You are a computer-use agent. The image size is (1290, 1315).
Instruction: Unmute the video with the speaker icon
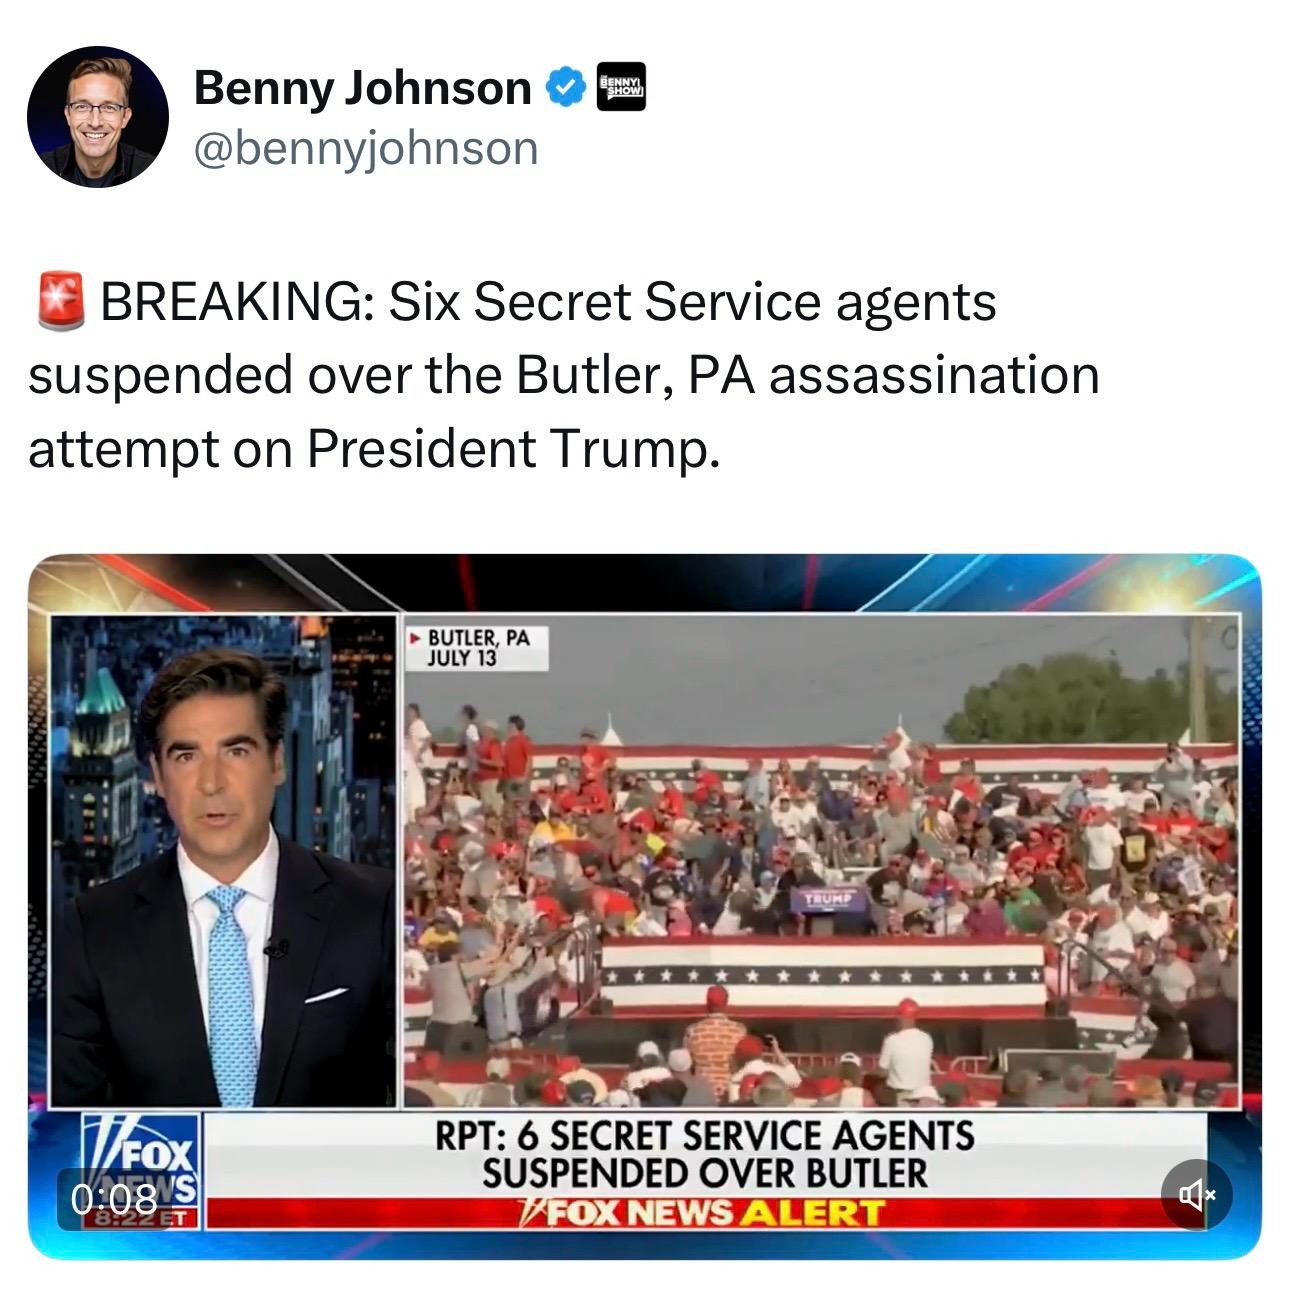[1196, 1194]
